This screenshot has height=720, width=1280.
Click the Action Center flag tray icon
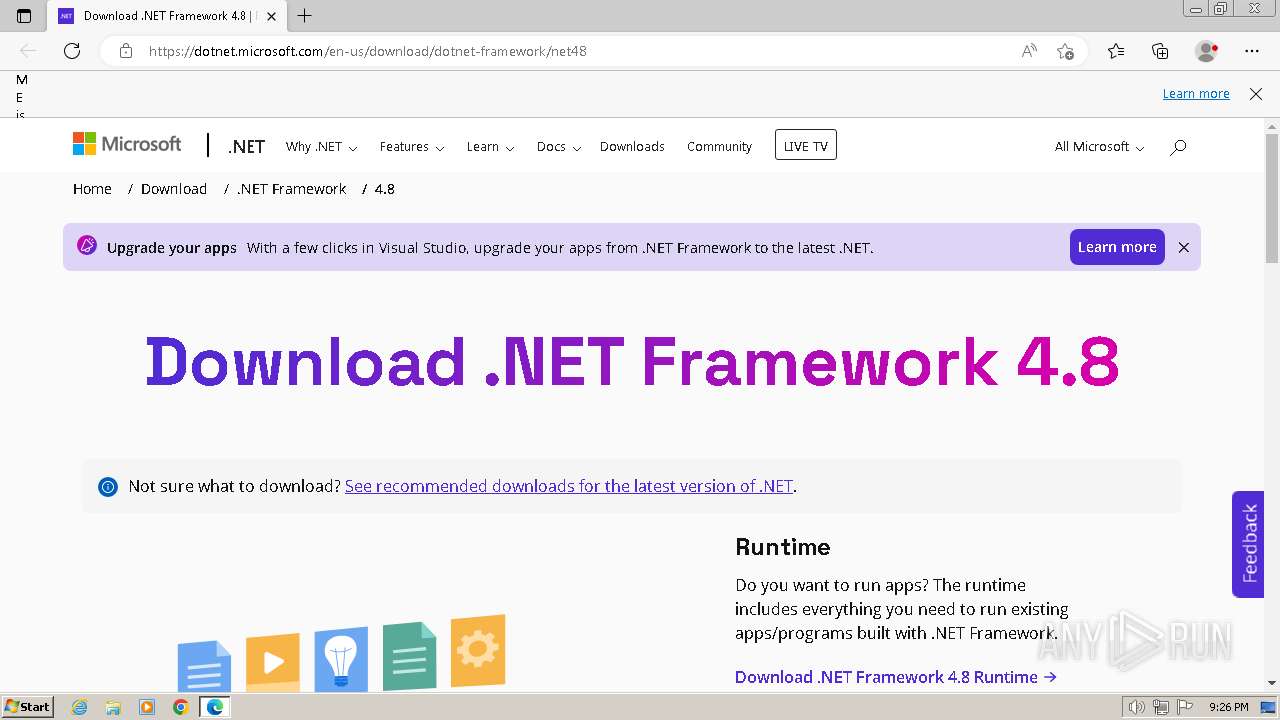coord(1184,707)
